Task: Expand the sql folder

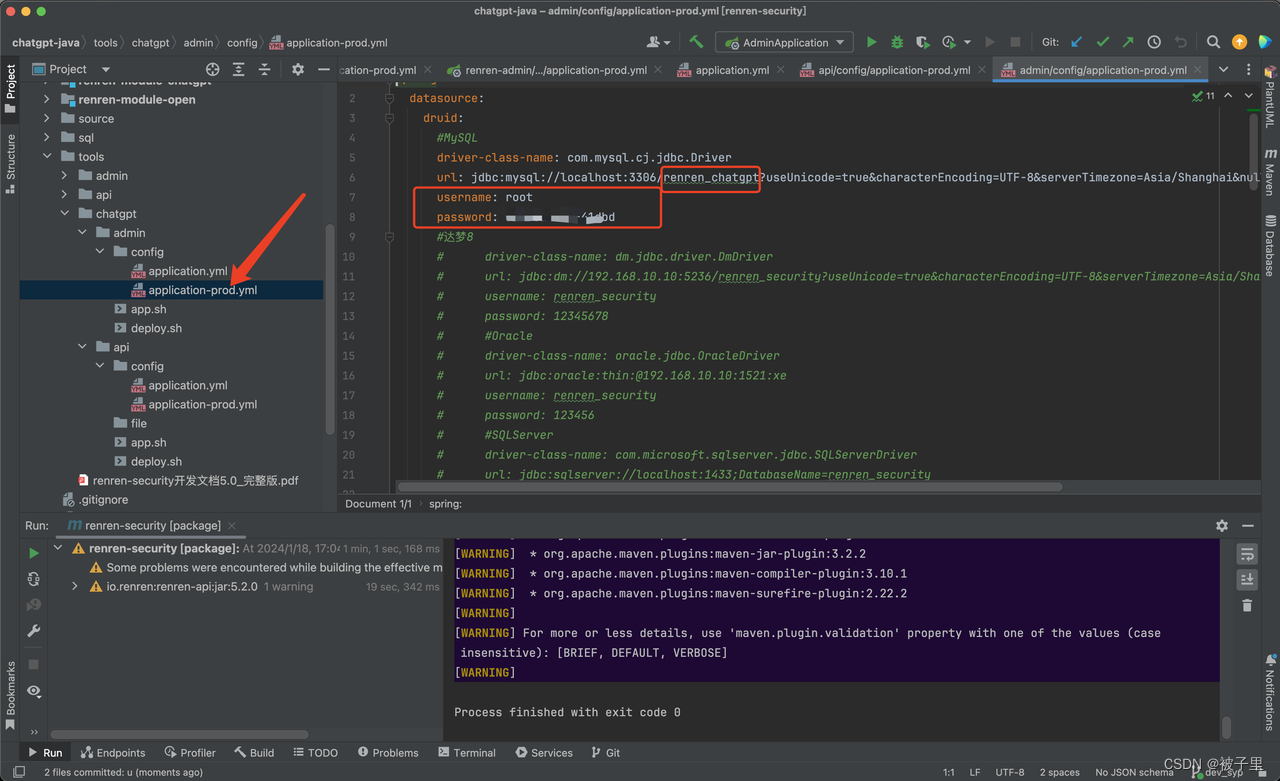Action: coord(47,137)
